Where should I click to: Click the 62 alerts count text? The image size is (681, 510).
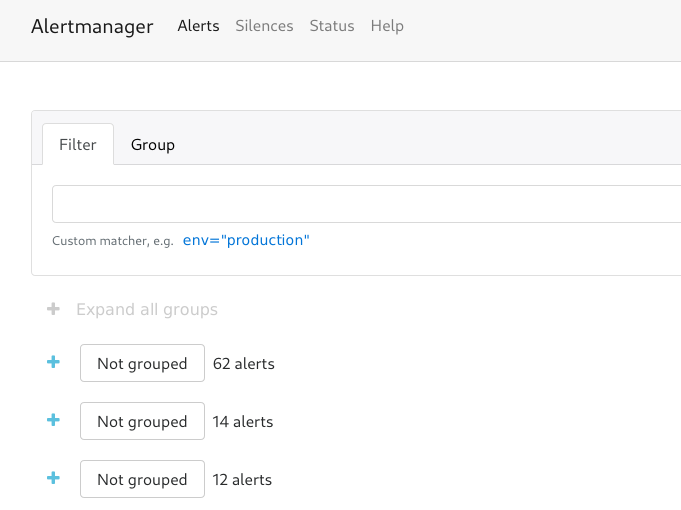pos(244,364)
